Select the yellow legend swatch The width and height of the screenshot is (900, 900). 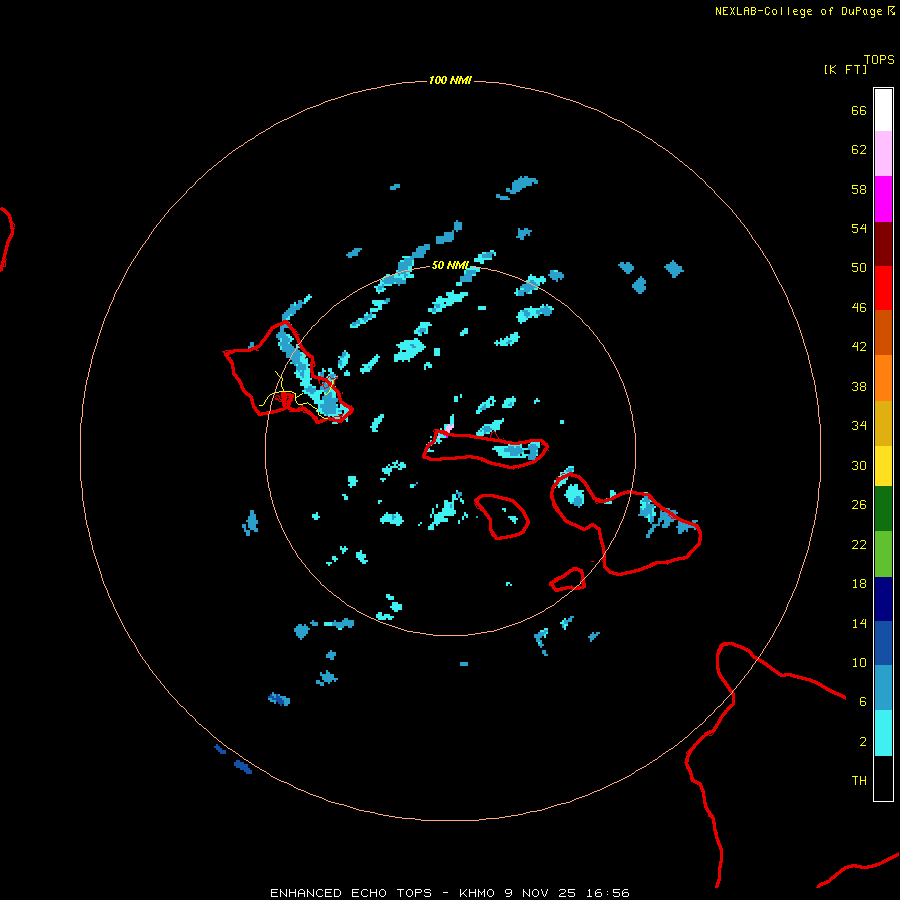(883, 465)
